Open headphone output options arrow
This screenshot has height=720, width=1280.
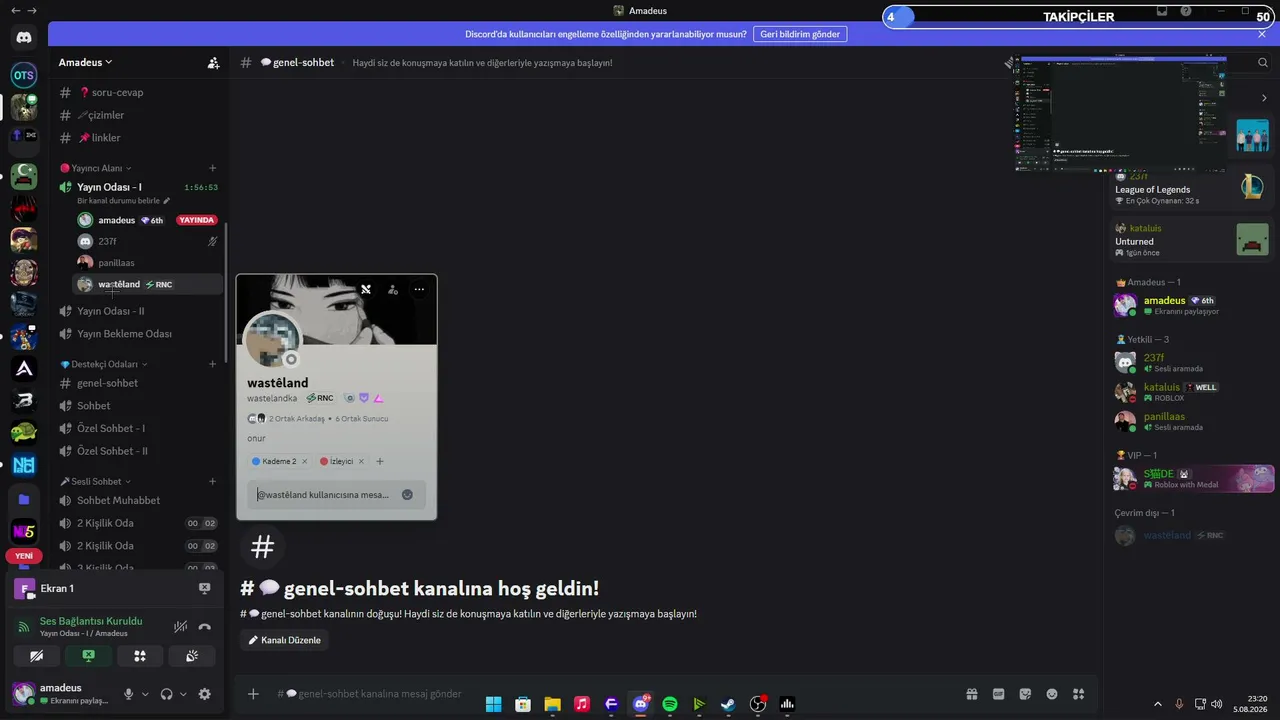(x=184, y=694)
